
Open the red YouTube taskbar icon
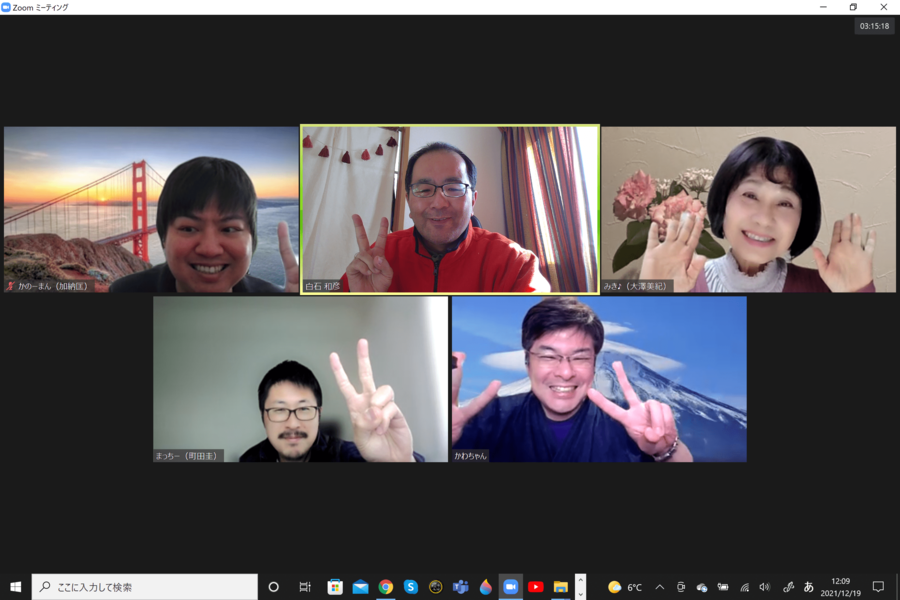[x=535, y=587]
